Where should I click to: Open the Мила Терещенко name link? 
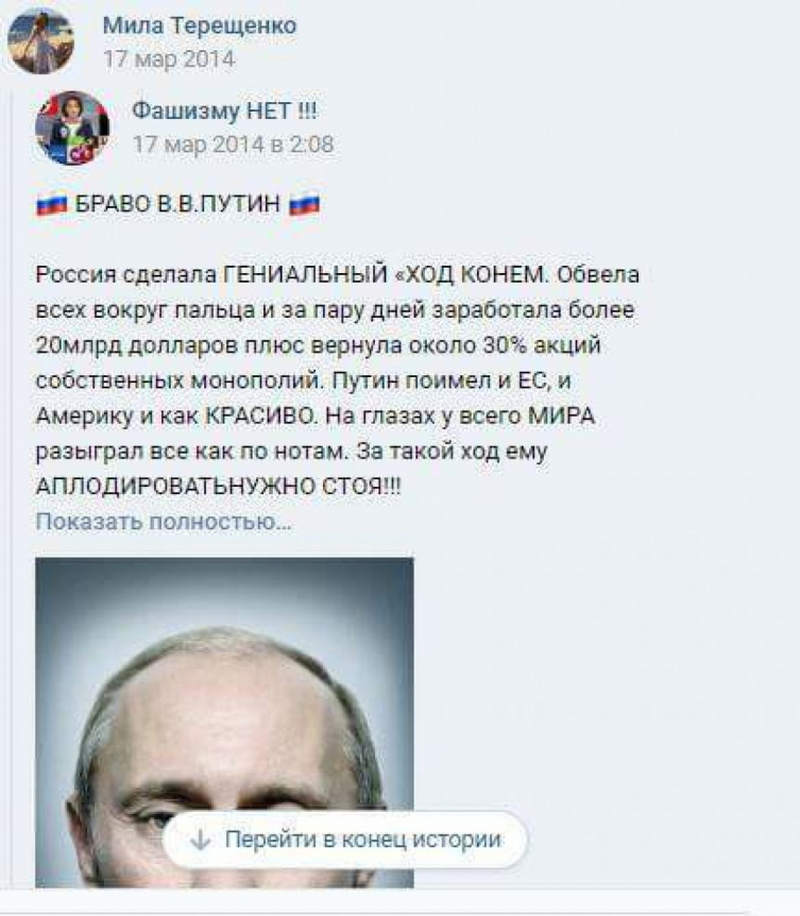(200, 26)
